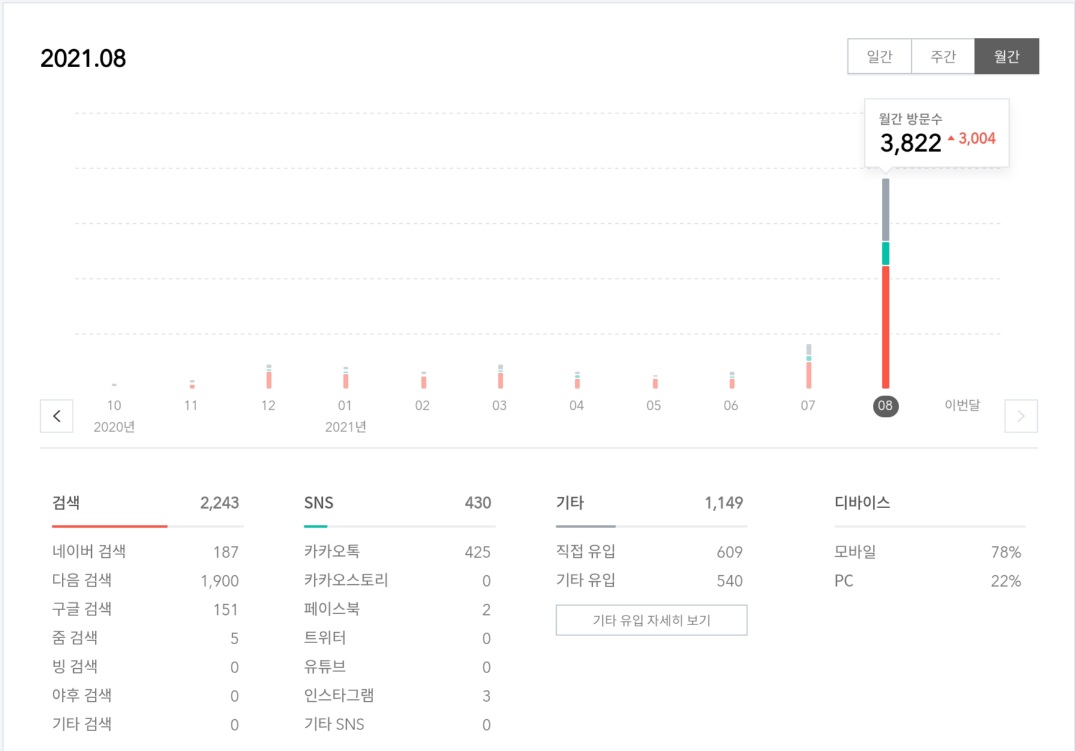Screen dimensions: 1075x751
Task: Select month 06 on the chart axis
Action: [731, 405]
